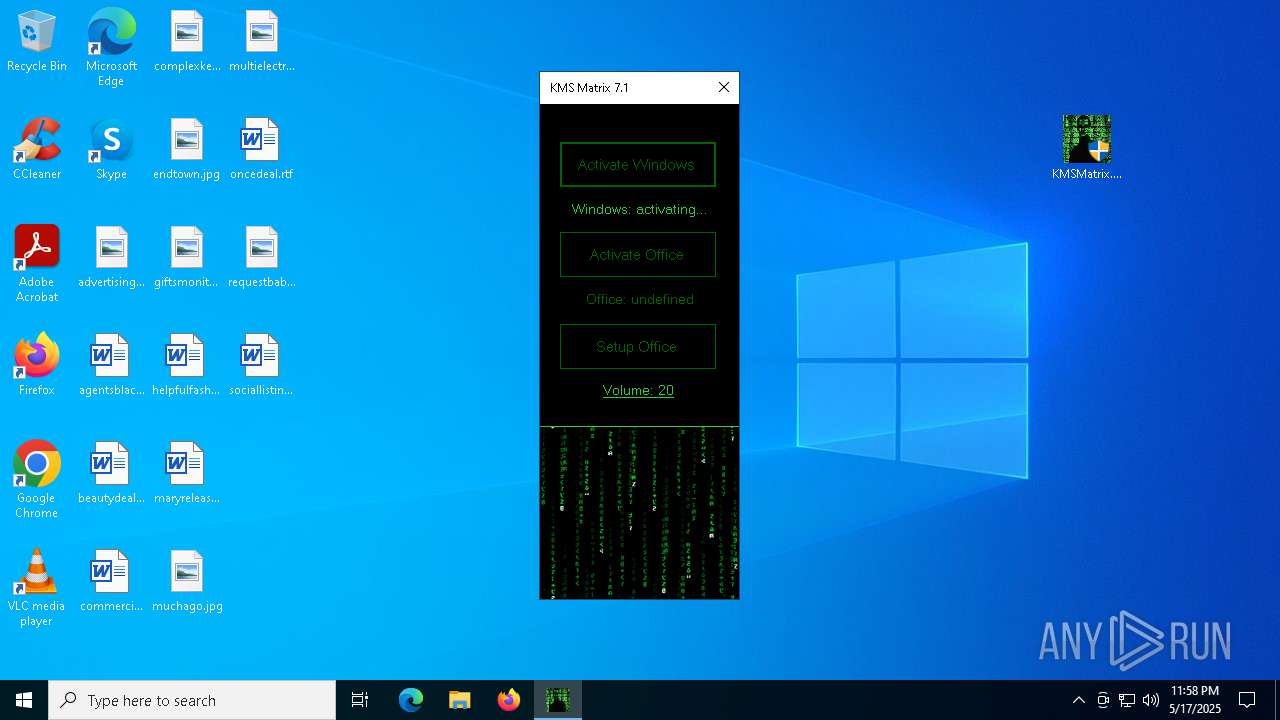
Task: Select the endtown.jpg file
Action: click(187, 149)
